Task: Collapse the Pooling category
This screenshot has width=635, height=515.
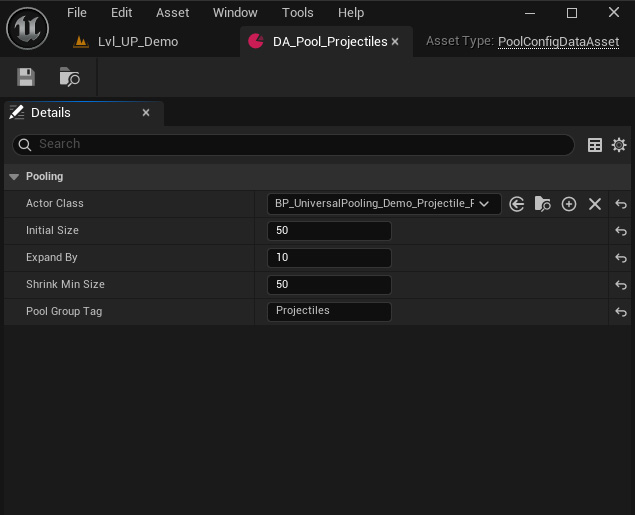Action: 14,177
